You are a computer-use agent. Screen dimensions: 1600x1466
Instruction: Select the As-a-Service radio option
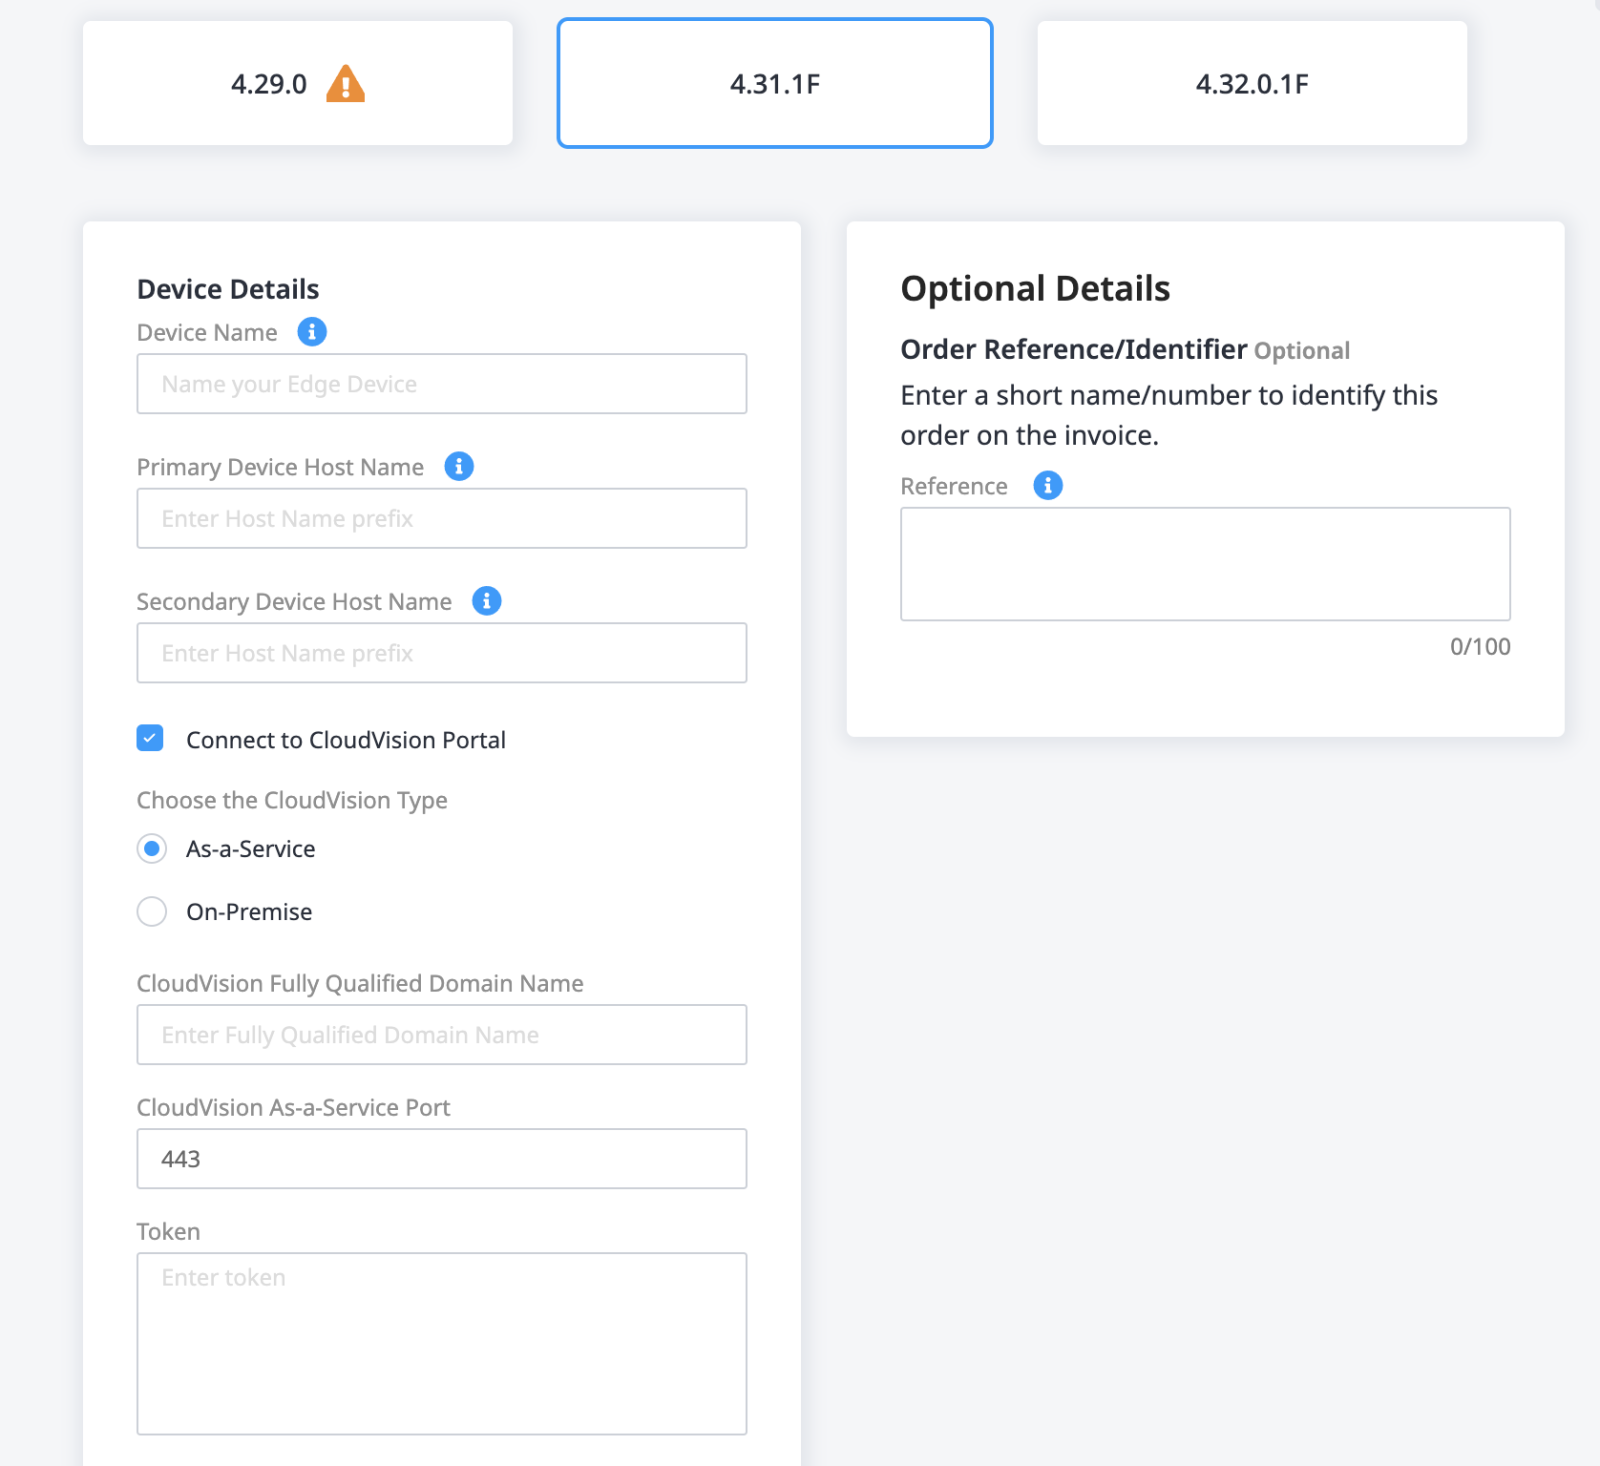pos(152,849)
